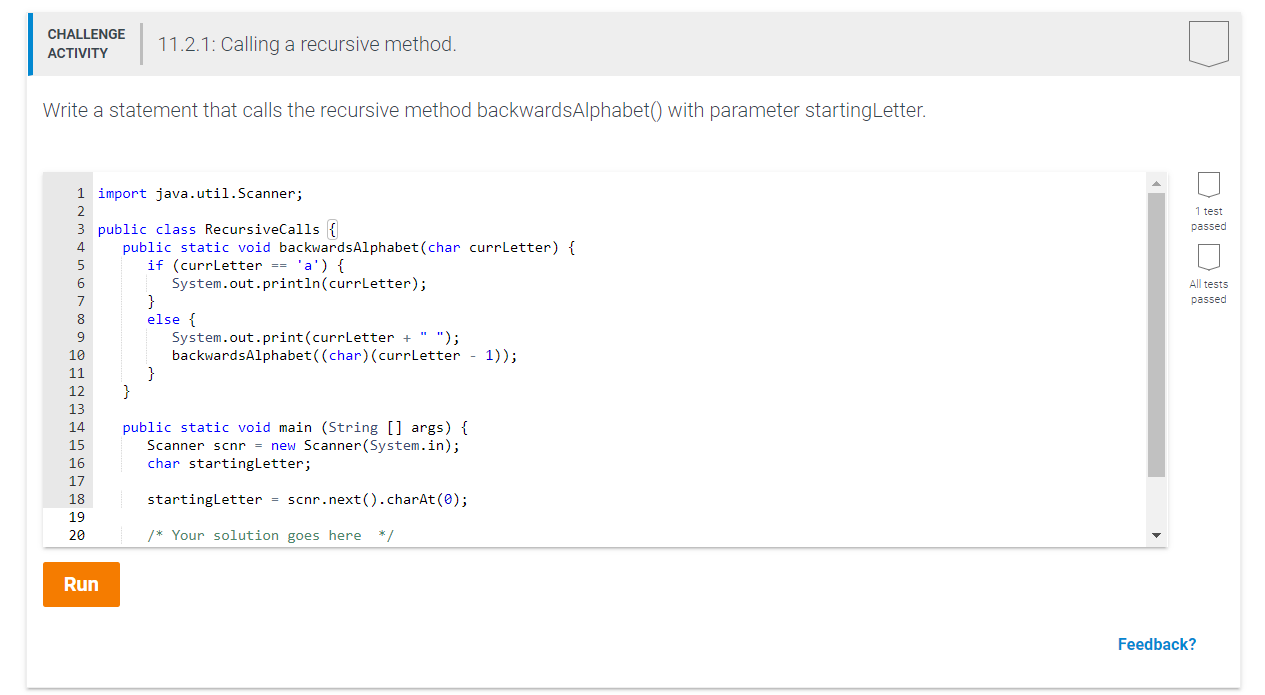
Task: Click line number 20 in the gutter
Action: 78,535
